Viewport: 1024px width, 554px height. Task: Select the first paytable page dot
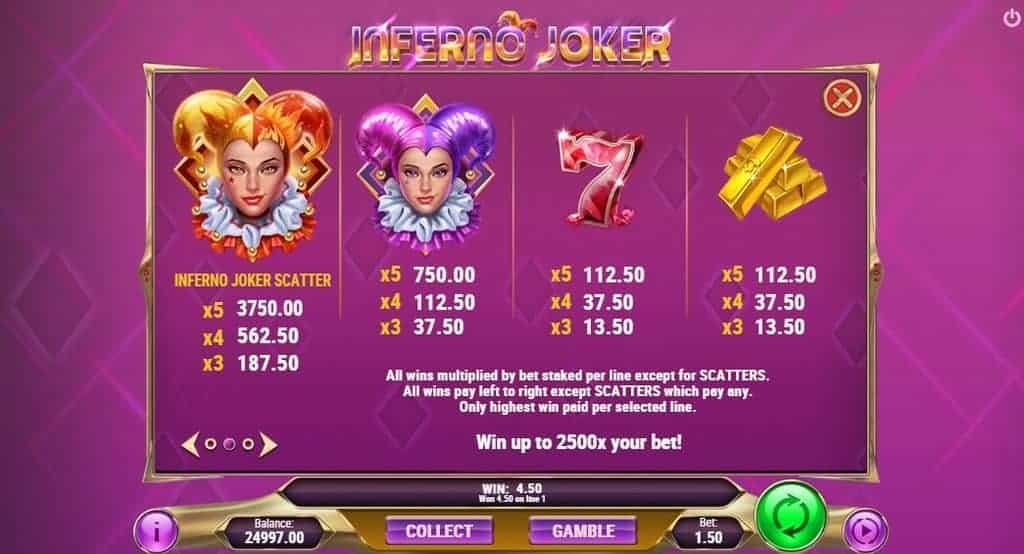(210, 444)
